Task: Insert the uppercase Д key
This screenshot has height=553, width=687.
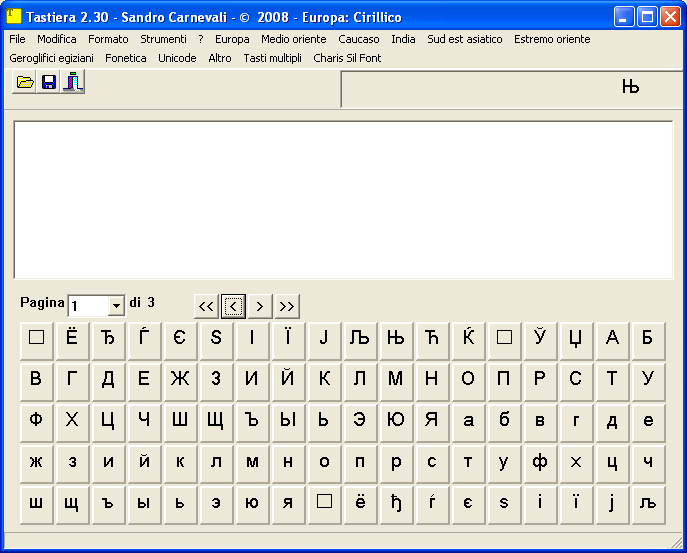Action: [x=108, y=382]
